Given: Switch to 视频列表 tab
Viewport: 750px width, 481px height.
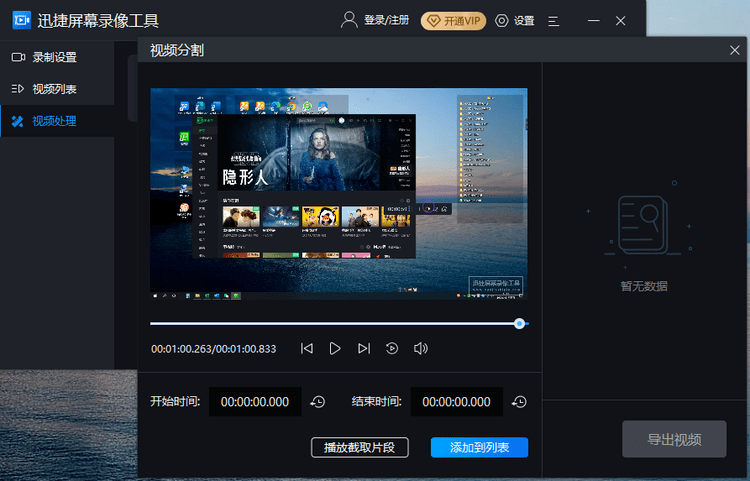Looking at the screenshot, I should [x=57, y=89].
